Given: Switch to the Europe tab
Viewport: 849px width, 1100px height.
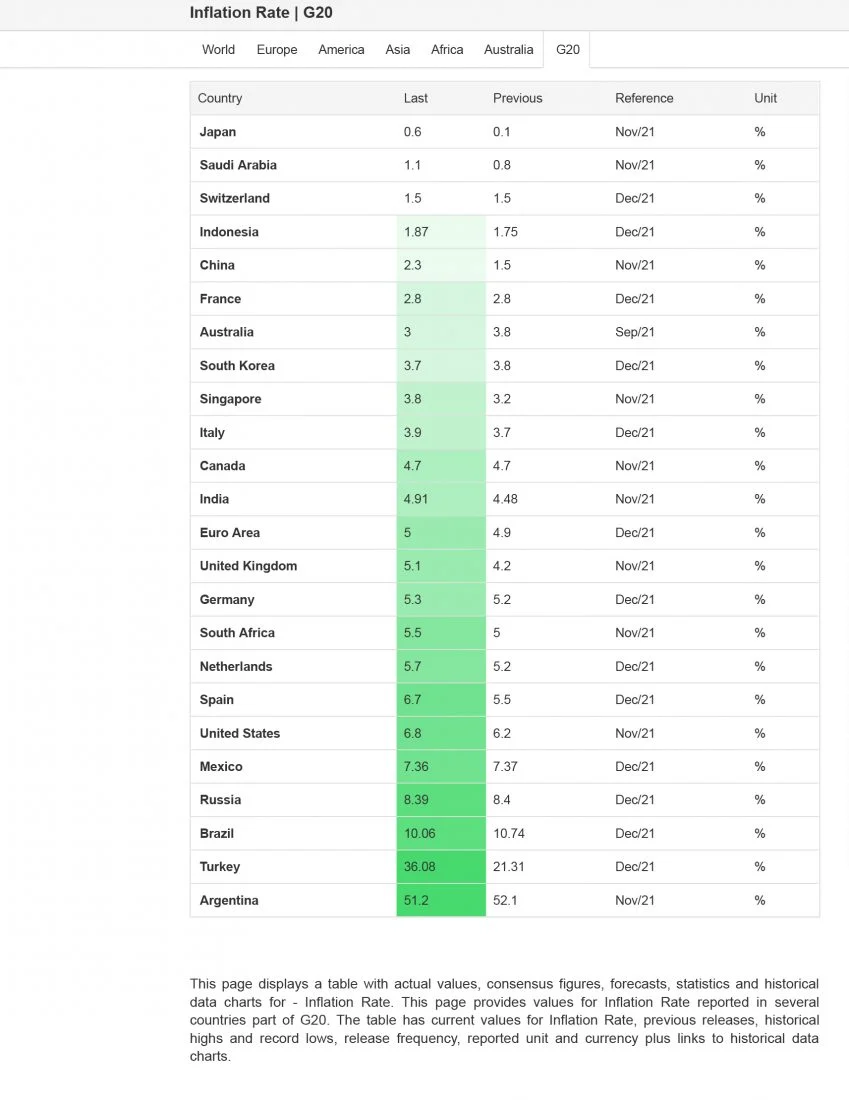Looking at the screenshot, I should (x=277, y=49).
